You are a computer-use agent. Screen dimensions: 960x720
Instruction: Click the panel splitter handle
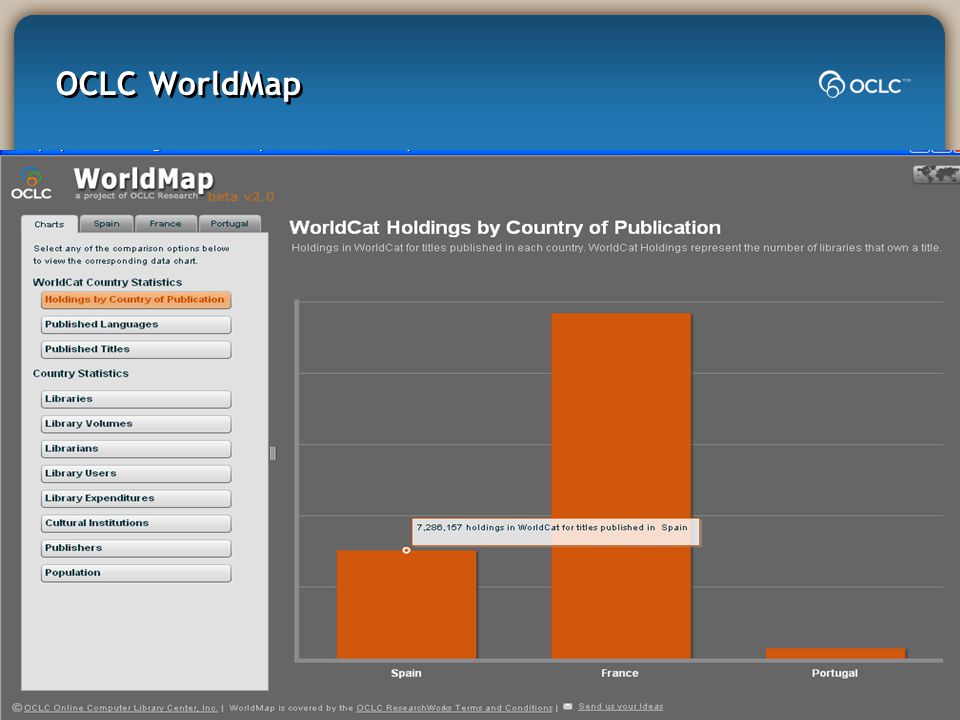[x=272, y=453]
